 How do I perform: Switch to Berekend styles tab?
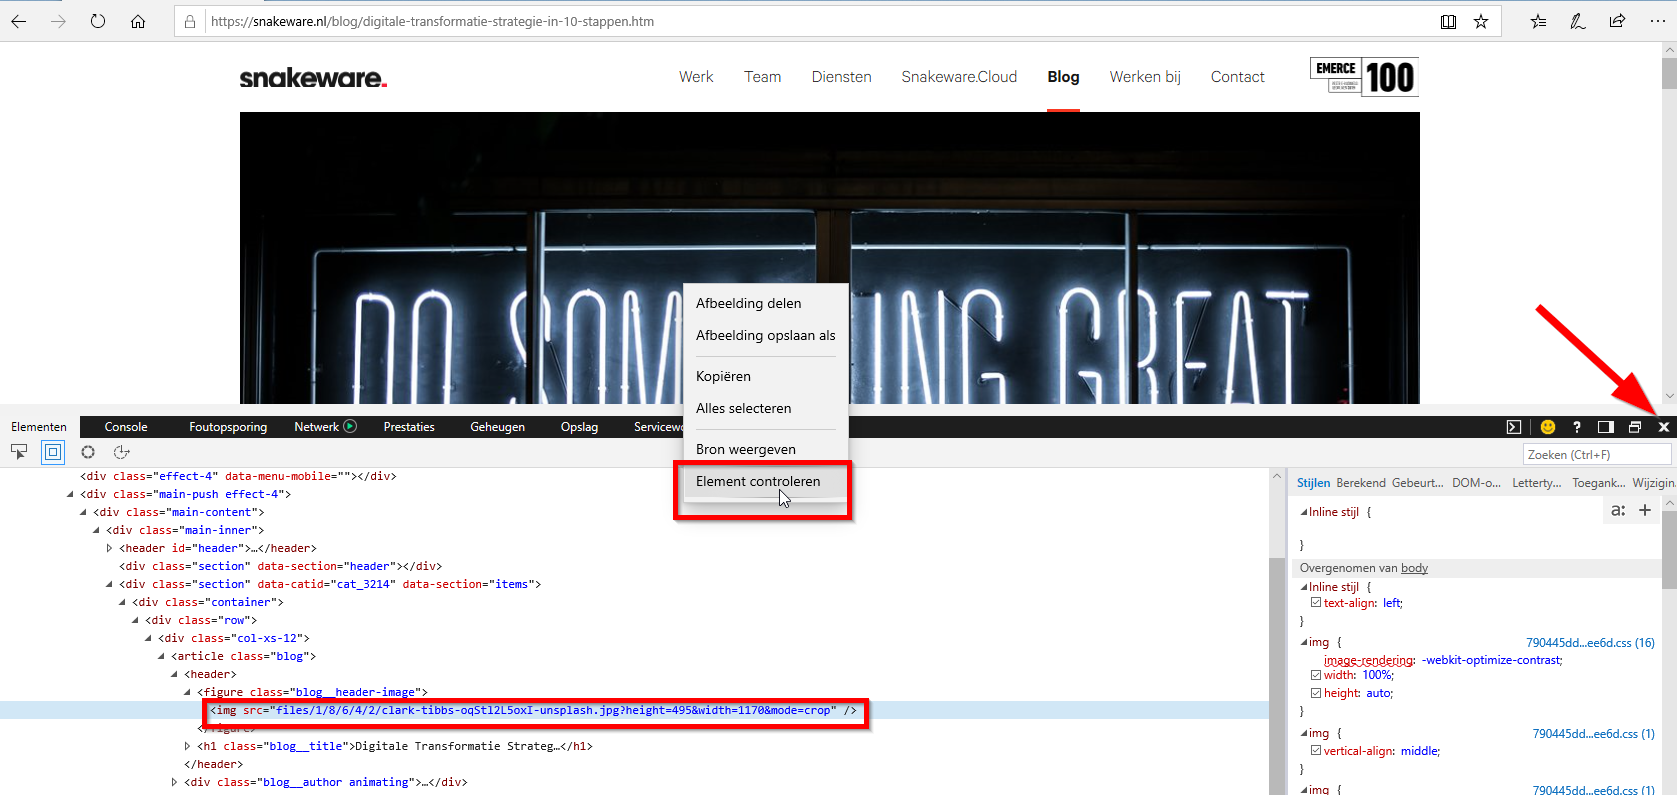1361,483
